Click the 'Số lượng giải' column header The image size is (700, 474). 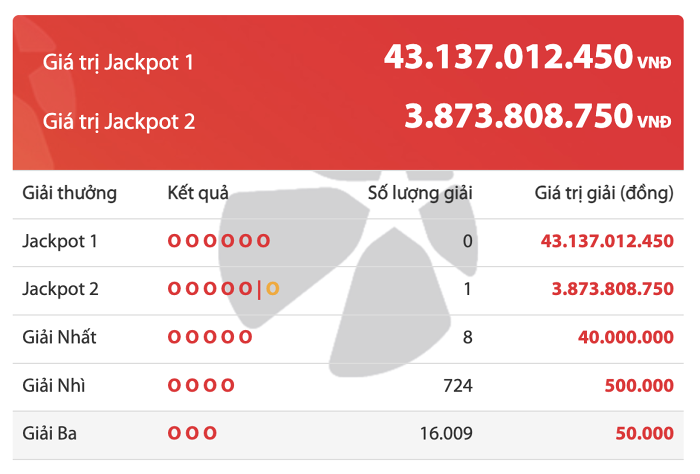point(420,193)
